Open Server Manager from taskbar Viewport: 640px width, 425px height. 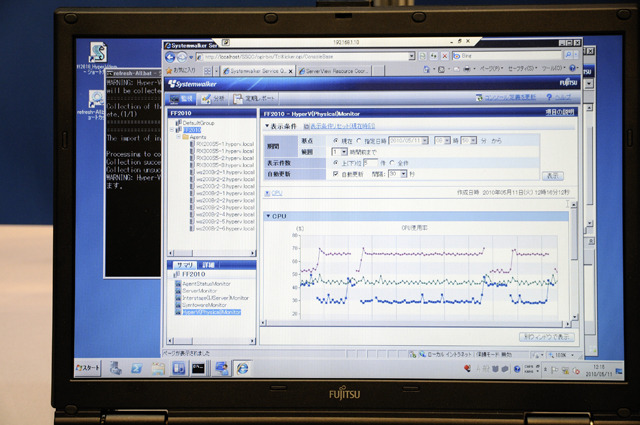coord(116,368)
